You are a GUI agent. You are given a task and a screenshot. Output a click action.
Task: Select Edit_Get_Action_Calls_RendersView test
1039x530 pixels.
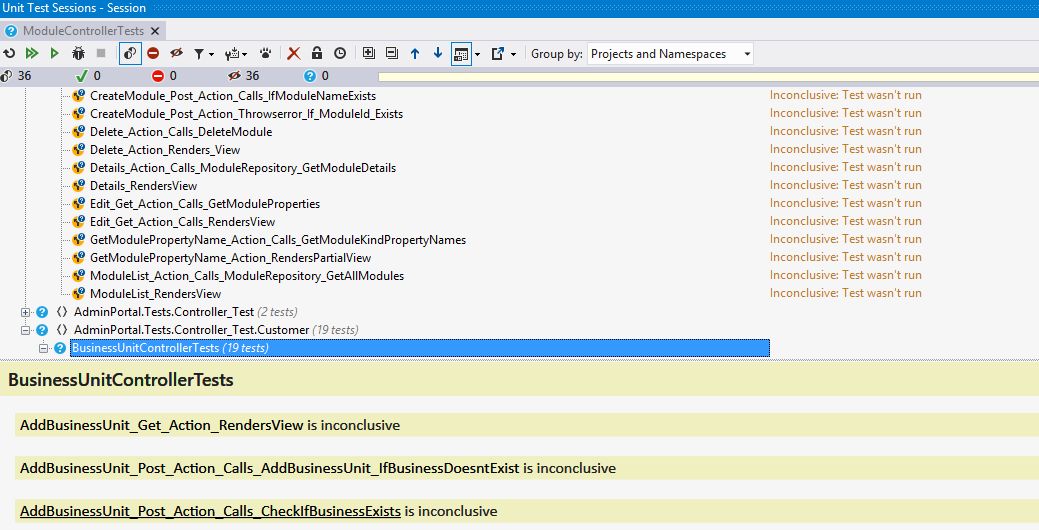(183, 221)
